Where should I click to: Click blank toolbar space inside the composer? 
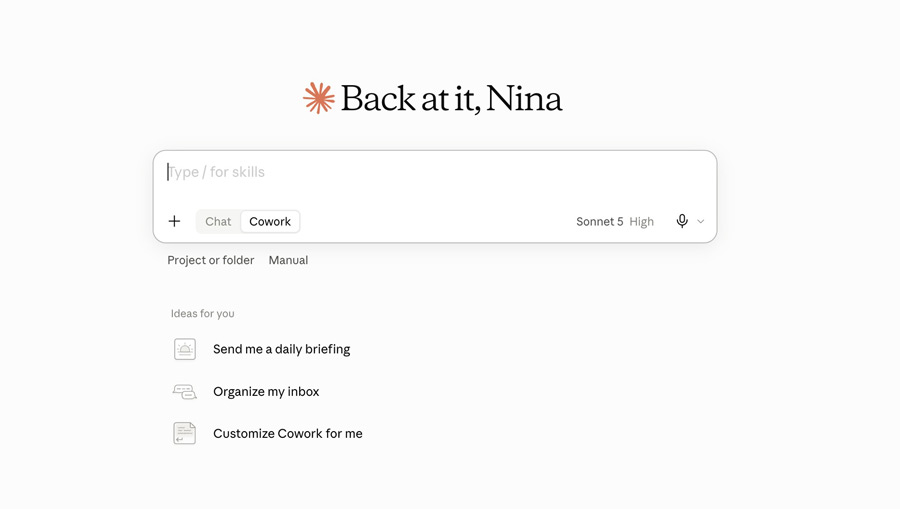point(436,222)
